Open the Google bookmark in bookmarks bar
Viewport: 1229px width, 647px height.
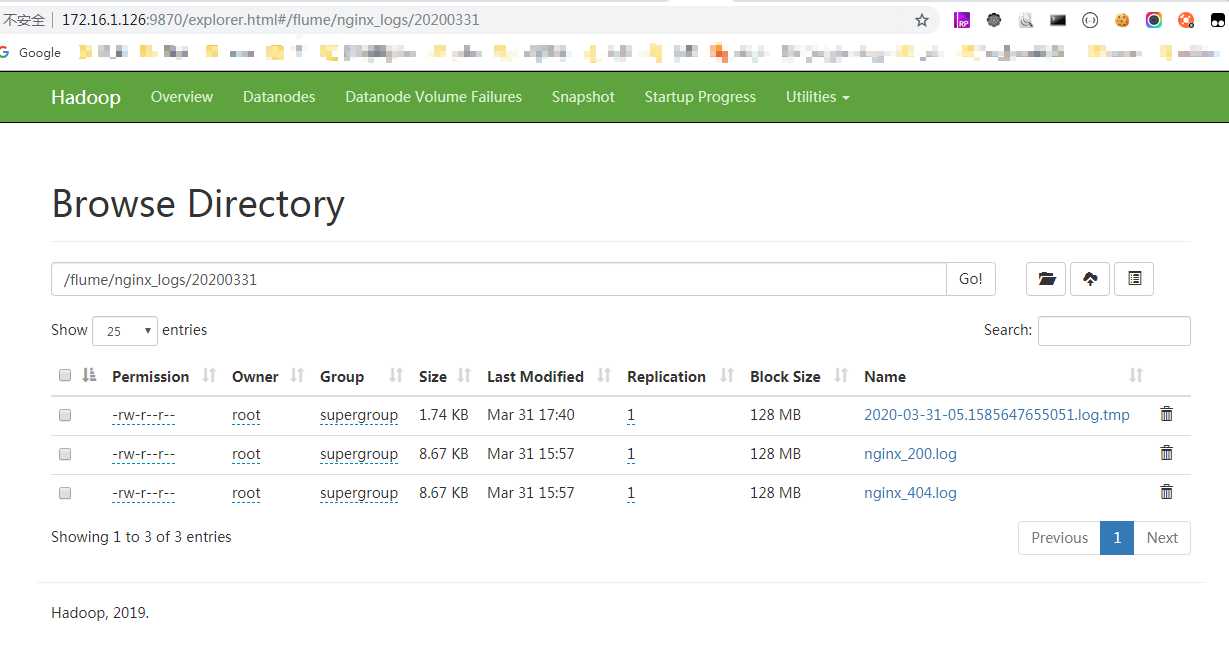(x=30, y=53)
